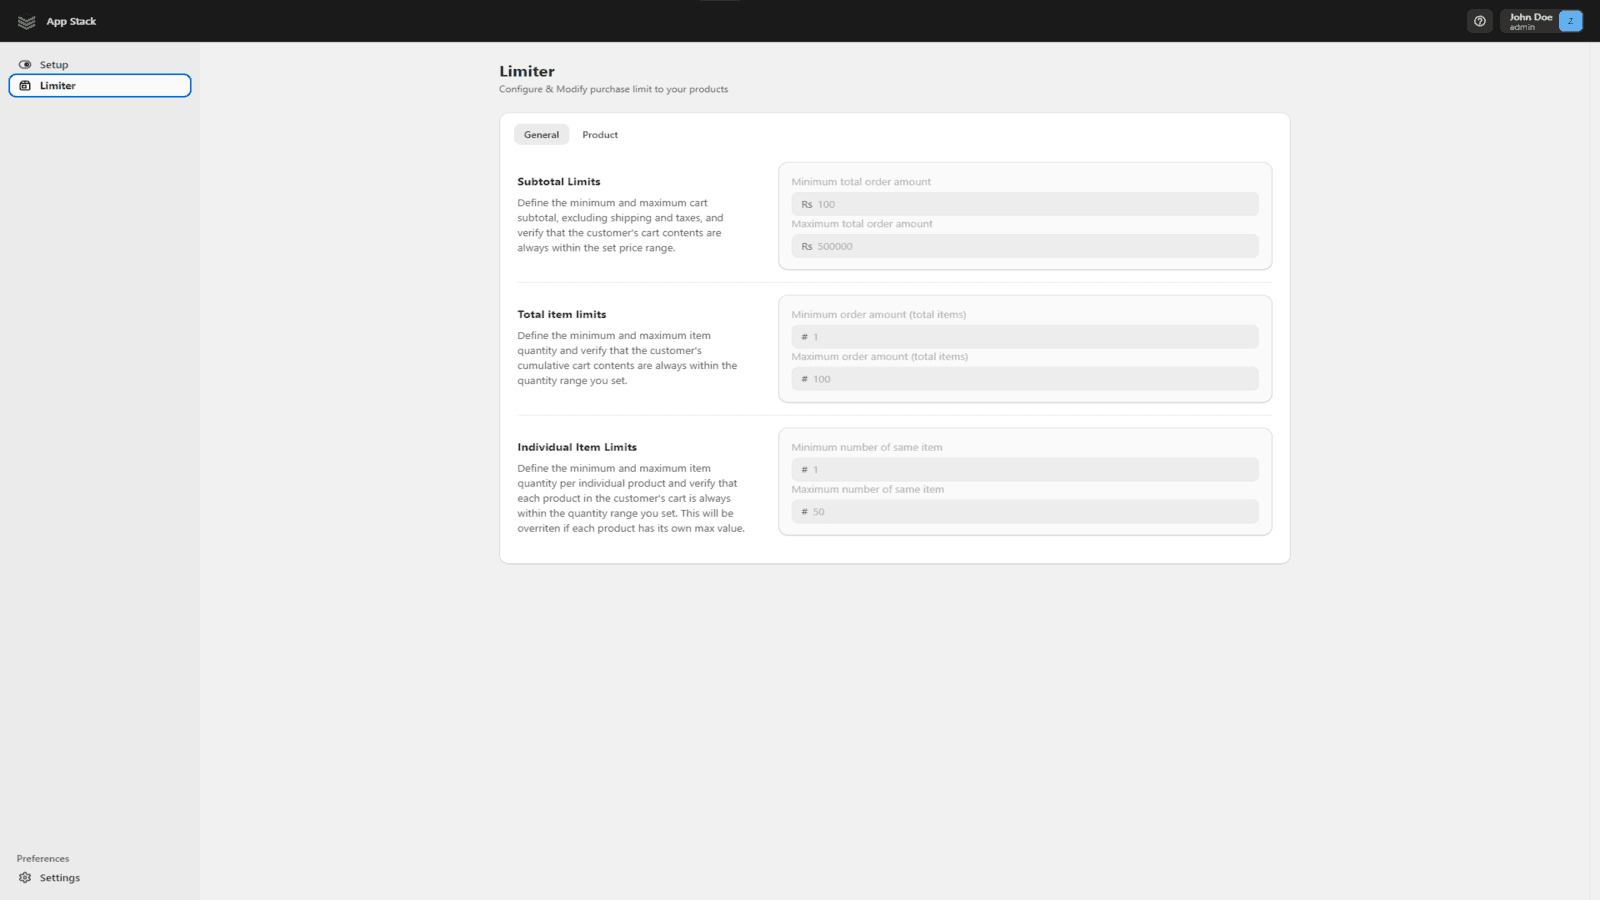1600x900 pixels.
Task: Click the Limiter icon in the sidebar
Action: coord(25,86)
